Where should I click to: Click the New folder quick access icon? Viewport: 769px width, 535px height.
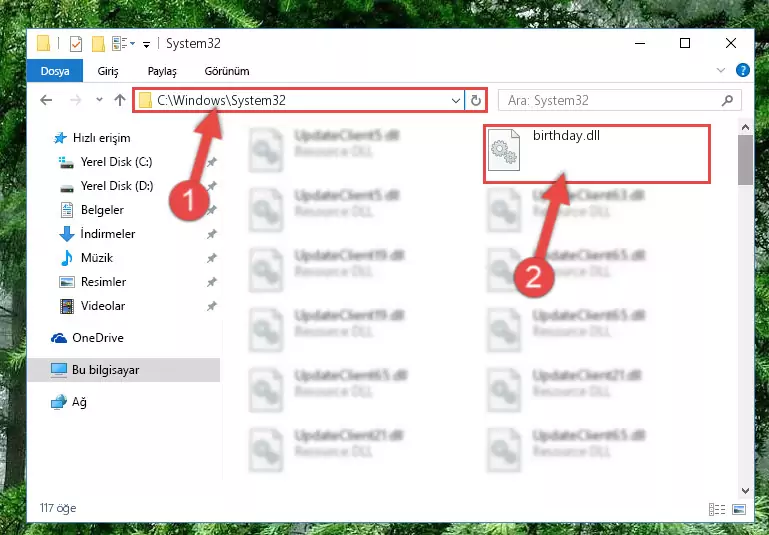tap(98, 44)
